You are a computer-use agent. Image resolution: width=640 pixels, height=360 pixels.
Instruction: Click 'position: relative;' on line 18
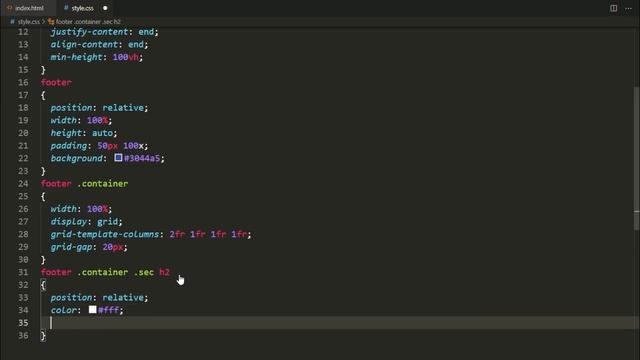99,108
